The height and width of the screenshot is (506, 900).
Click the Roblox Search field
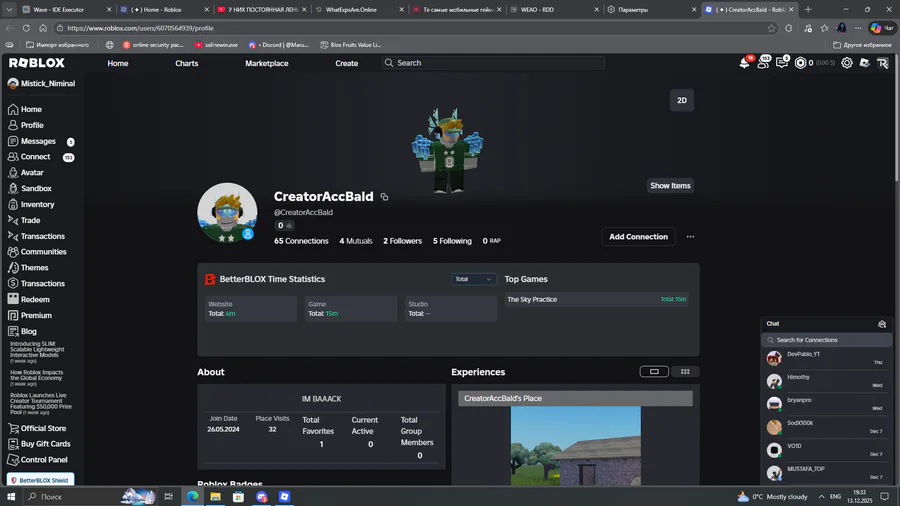(493, 63)
